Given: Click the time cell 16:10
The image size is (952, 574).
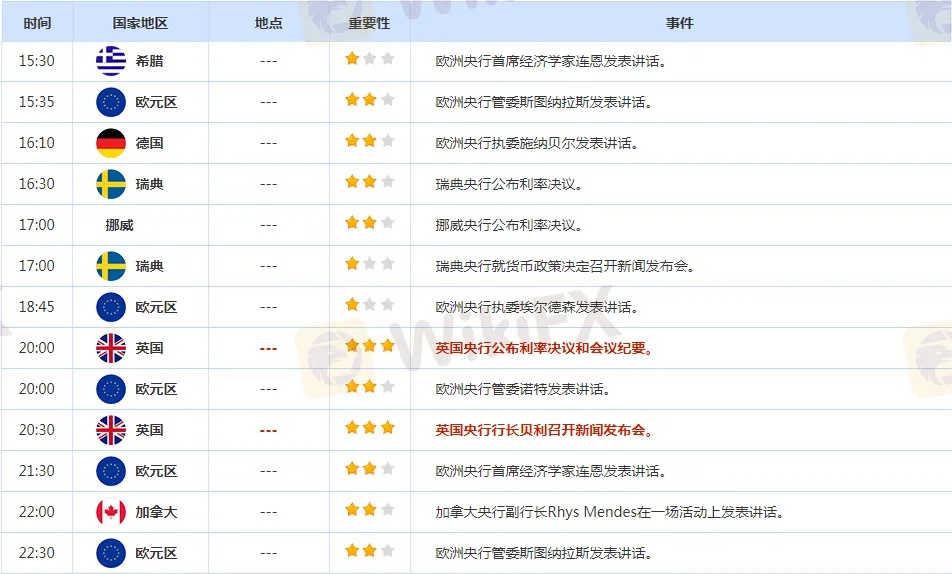Looking at the screenshot, I should tap(36, 143).
